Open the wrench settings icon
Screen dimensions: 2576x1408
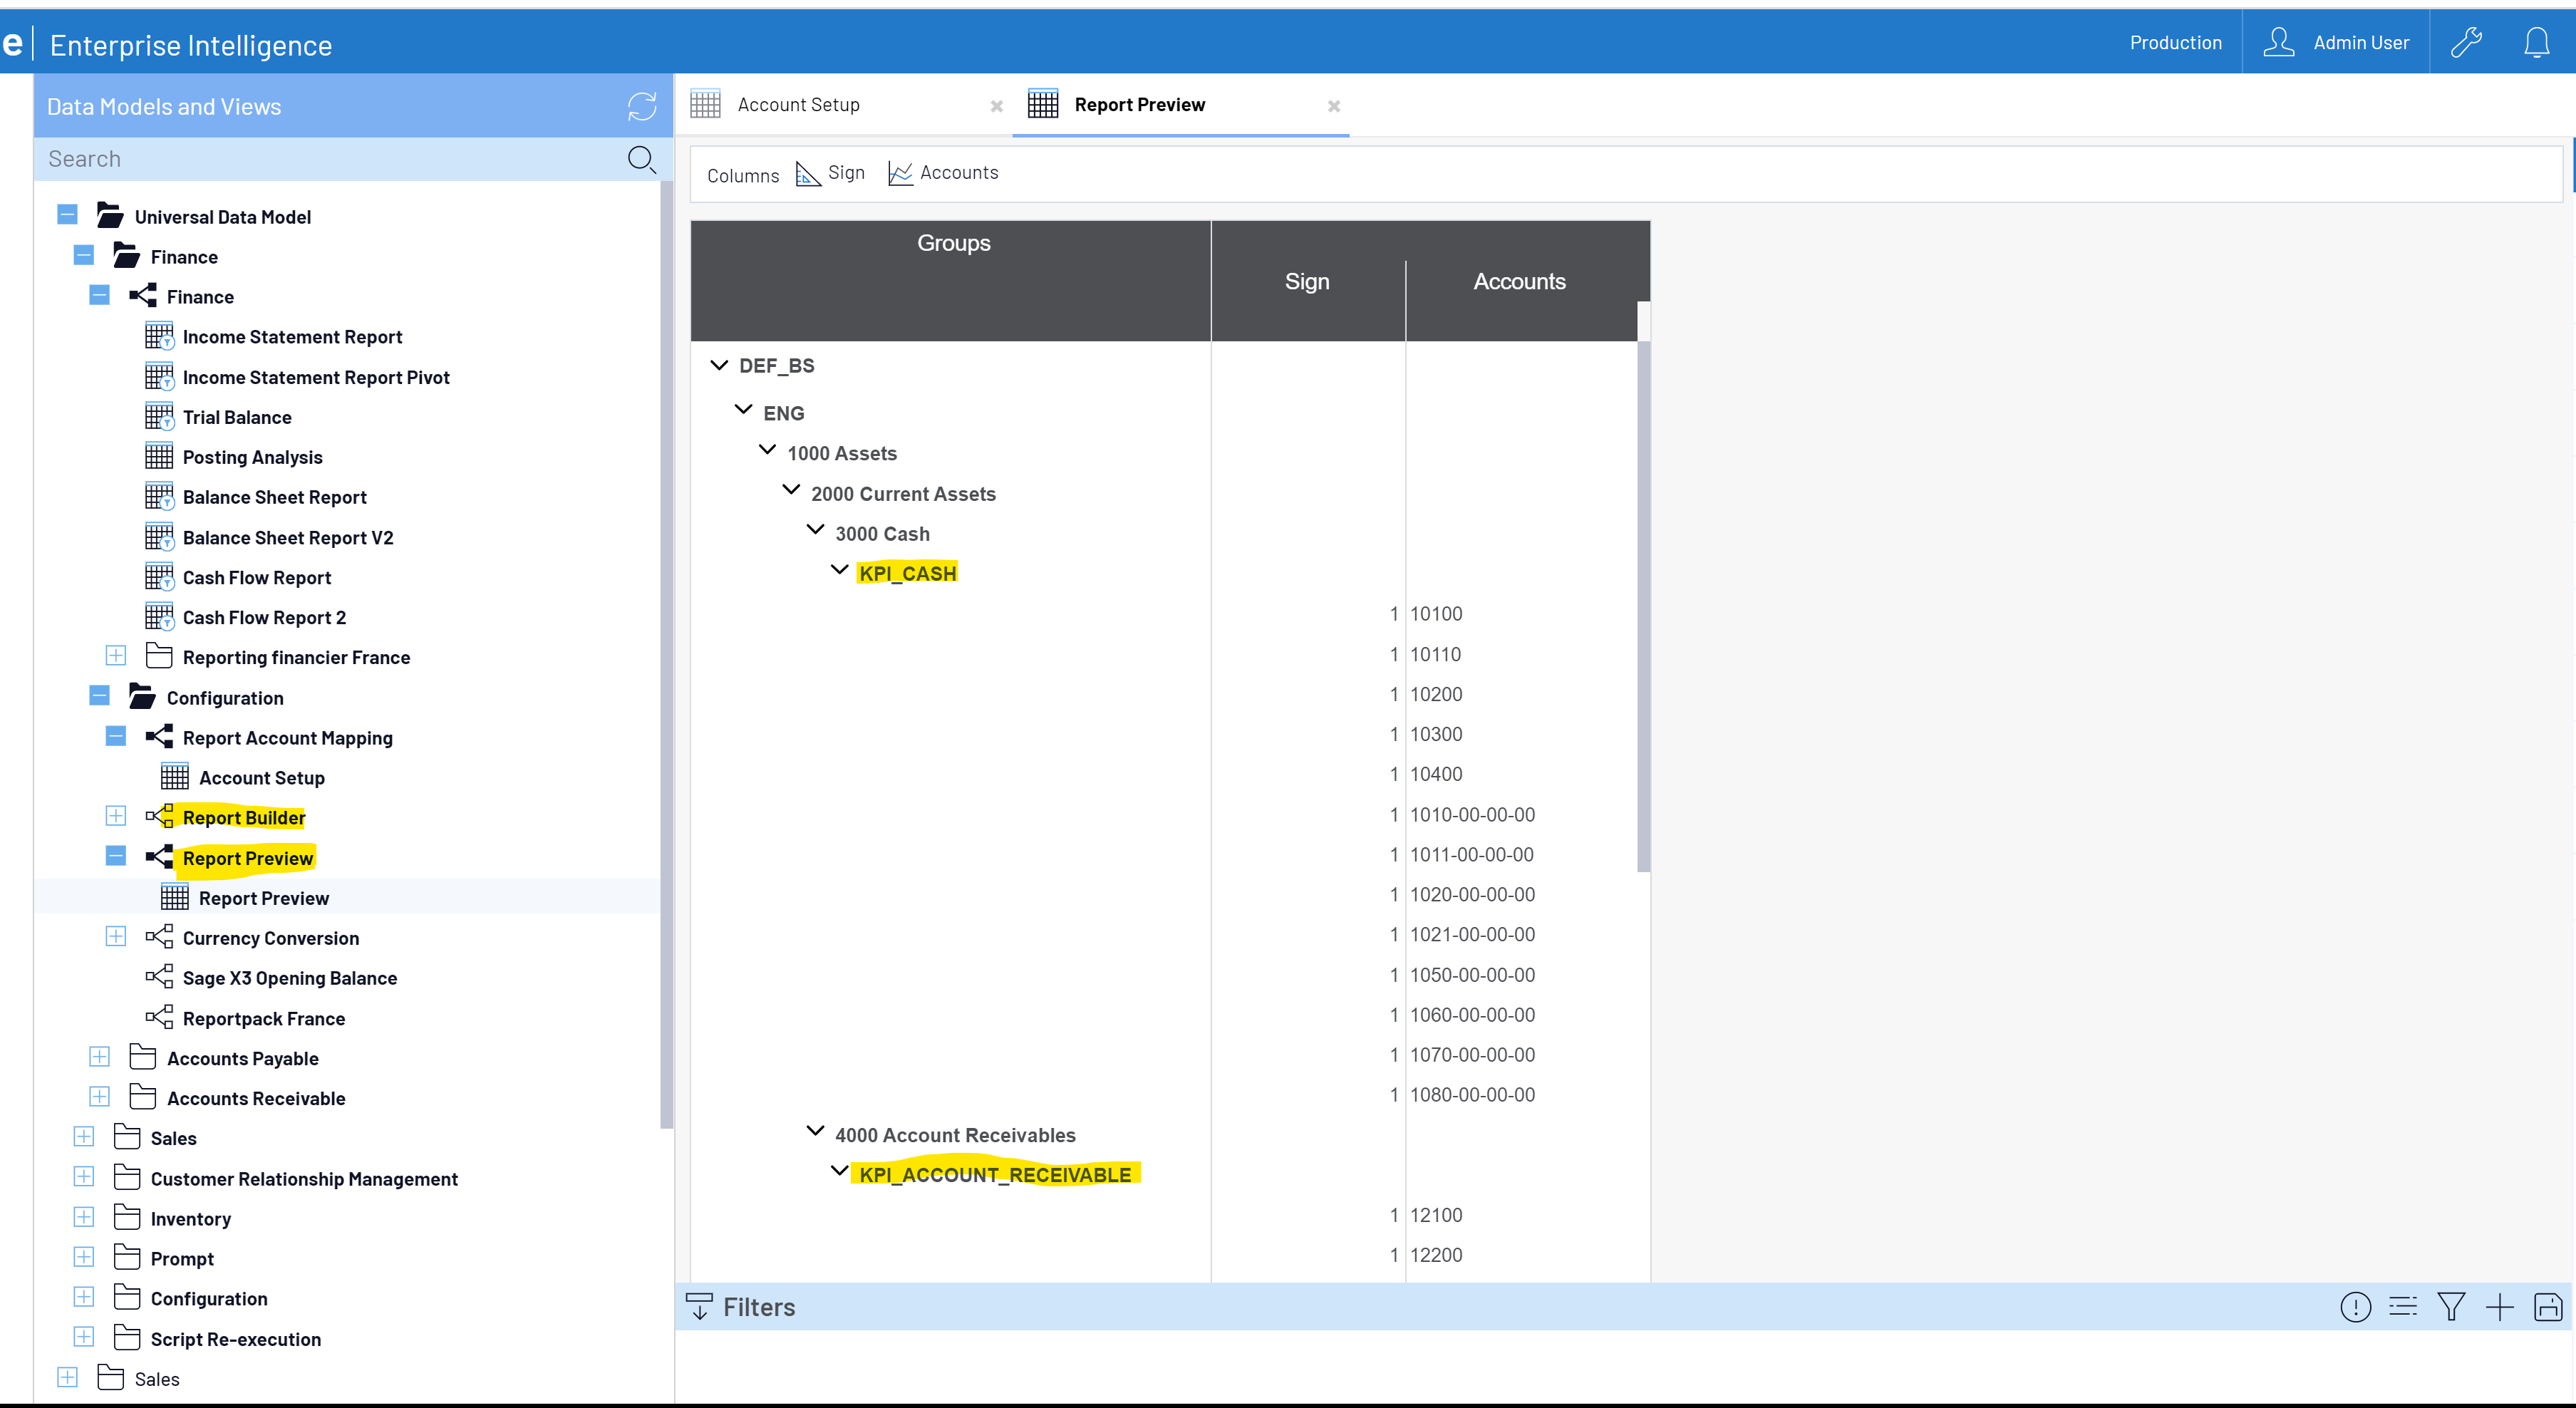coord(2465,43)
